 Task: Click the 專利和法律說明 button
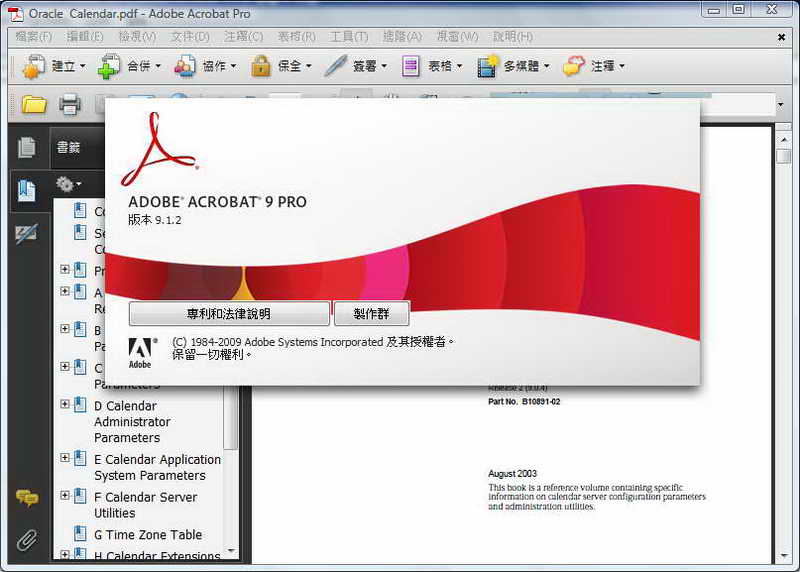pyautogui.click(x=229, y=313)
